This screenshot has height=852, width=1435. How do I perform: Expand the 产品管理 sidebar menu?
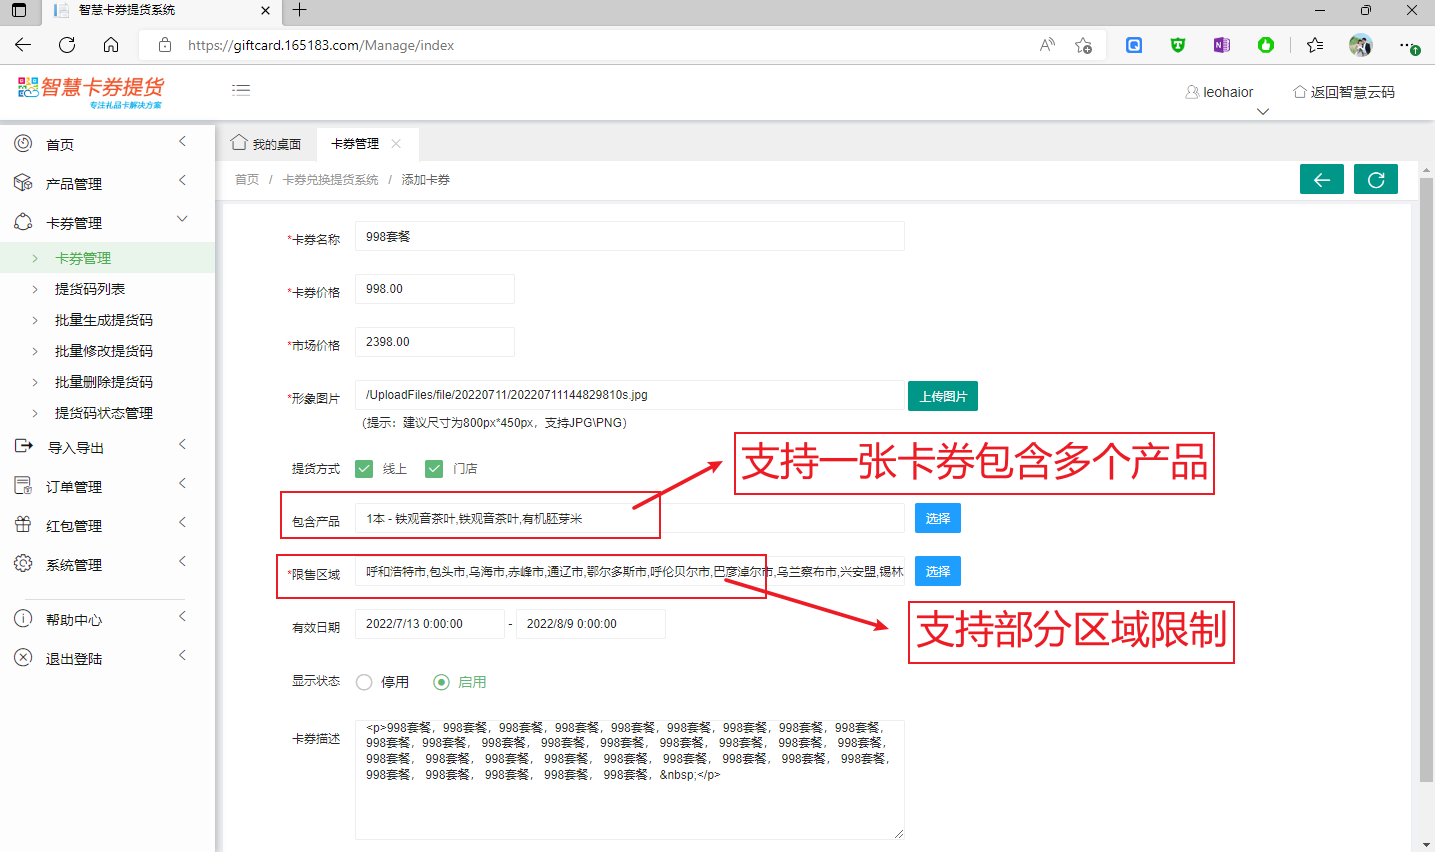74,184
